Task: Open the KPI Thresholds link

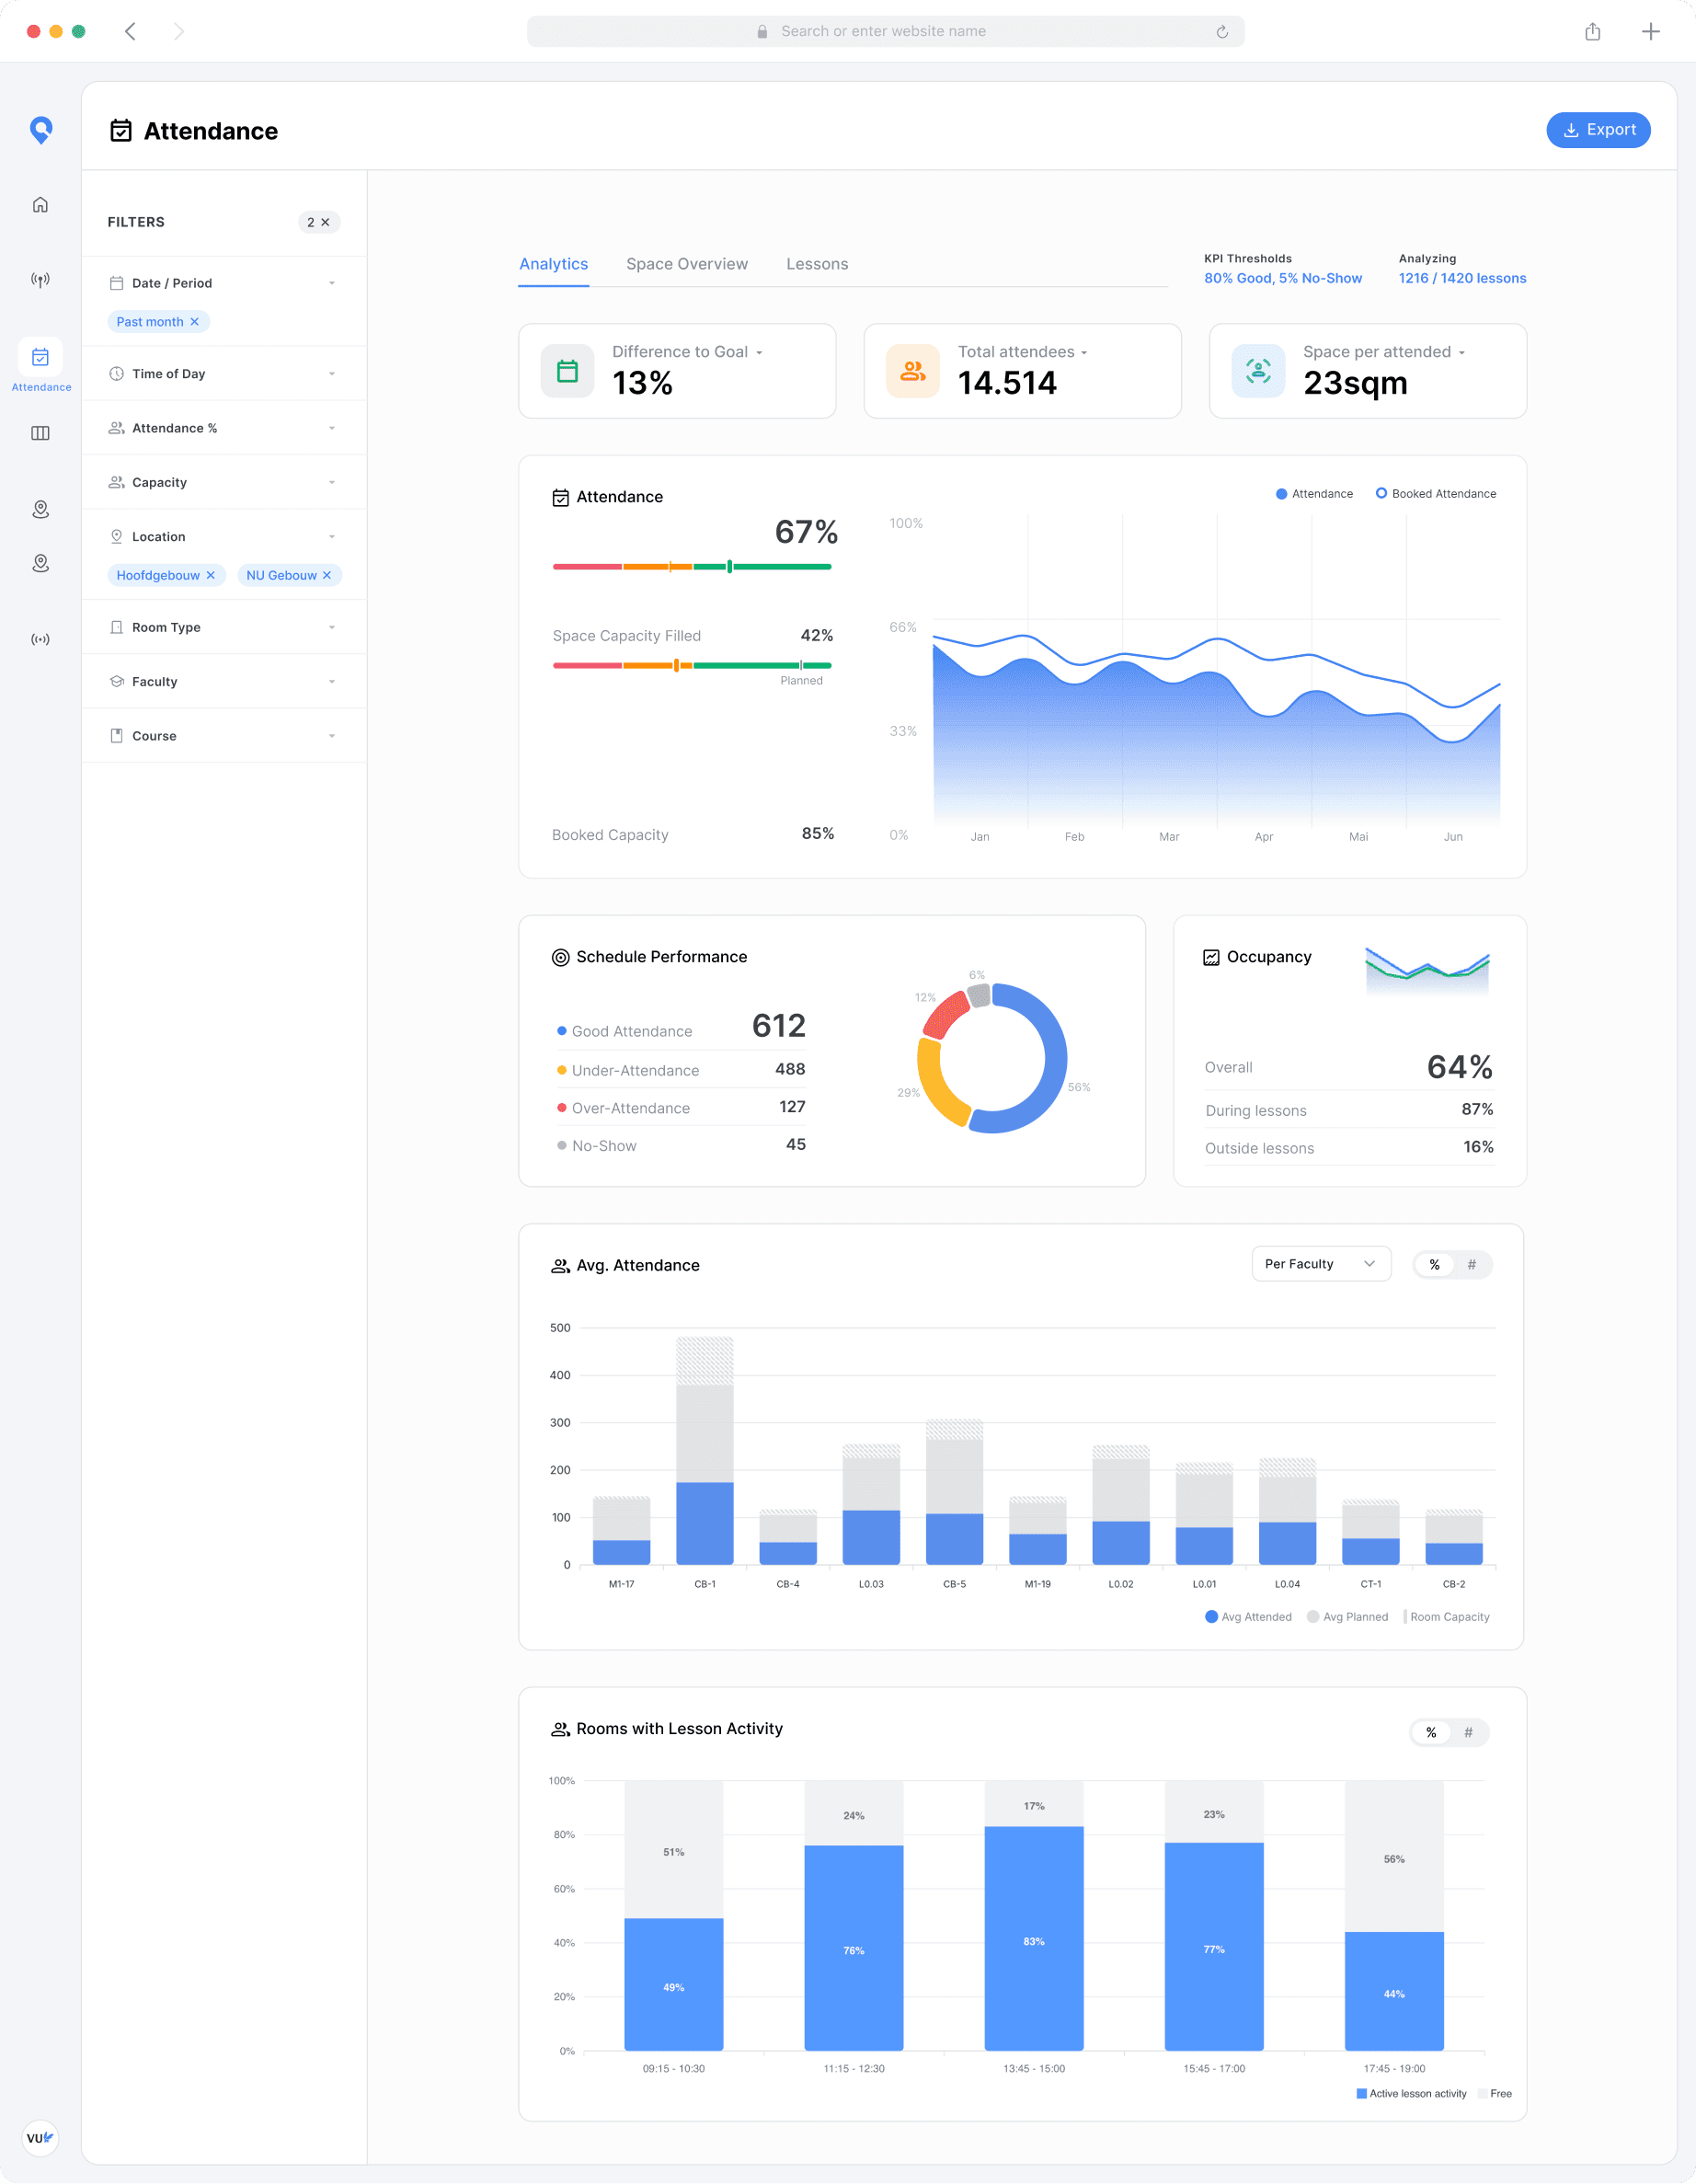Action: 1282,278
